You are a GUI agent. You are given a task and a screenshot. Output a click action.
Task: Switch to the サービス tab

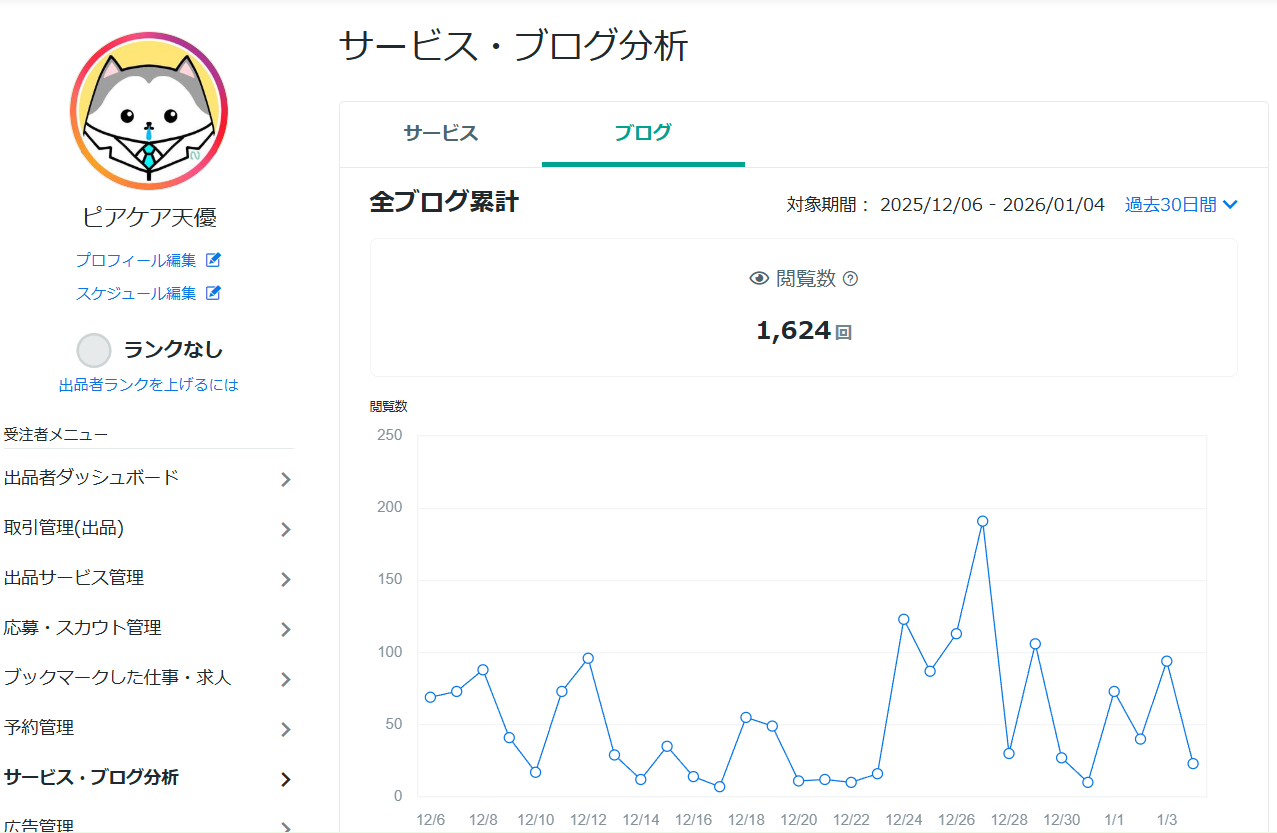coord(440,133)
